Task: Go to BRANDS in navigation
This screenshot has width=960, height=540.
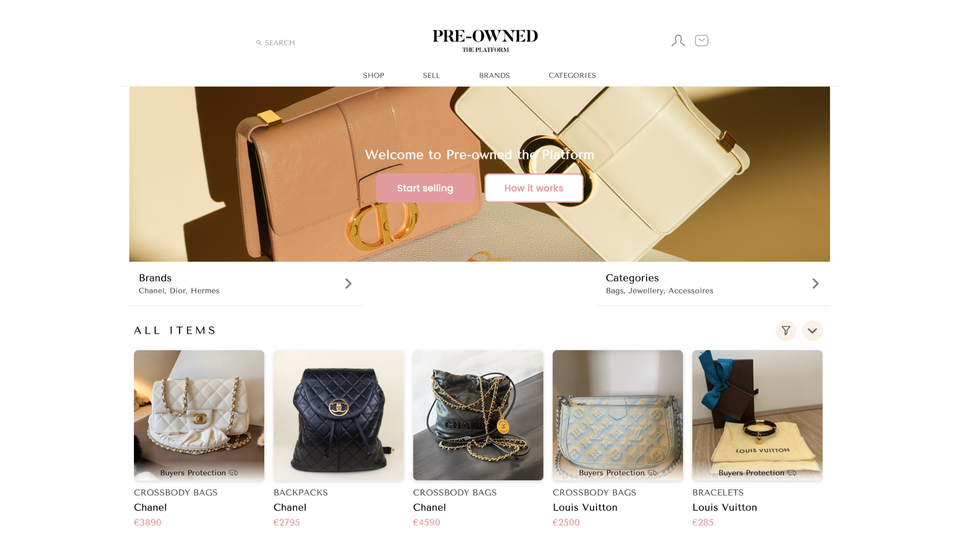Action: [494, 75]
